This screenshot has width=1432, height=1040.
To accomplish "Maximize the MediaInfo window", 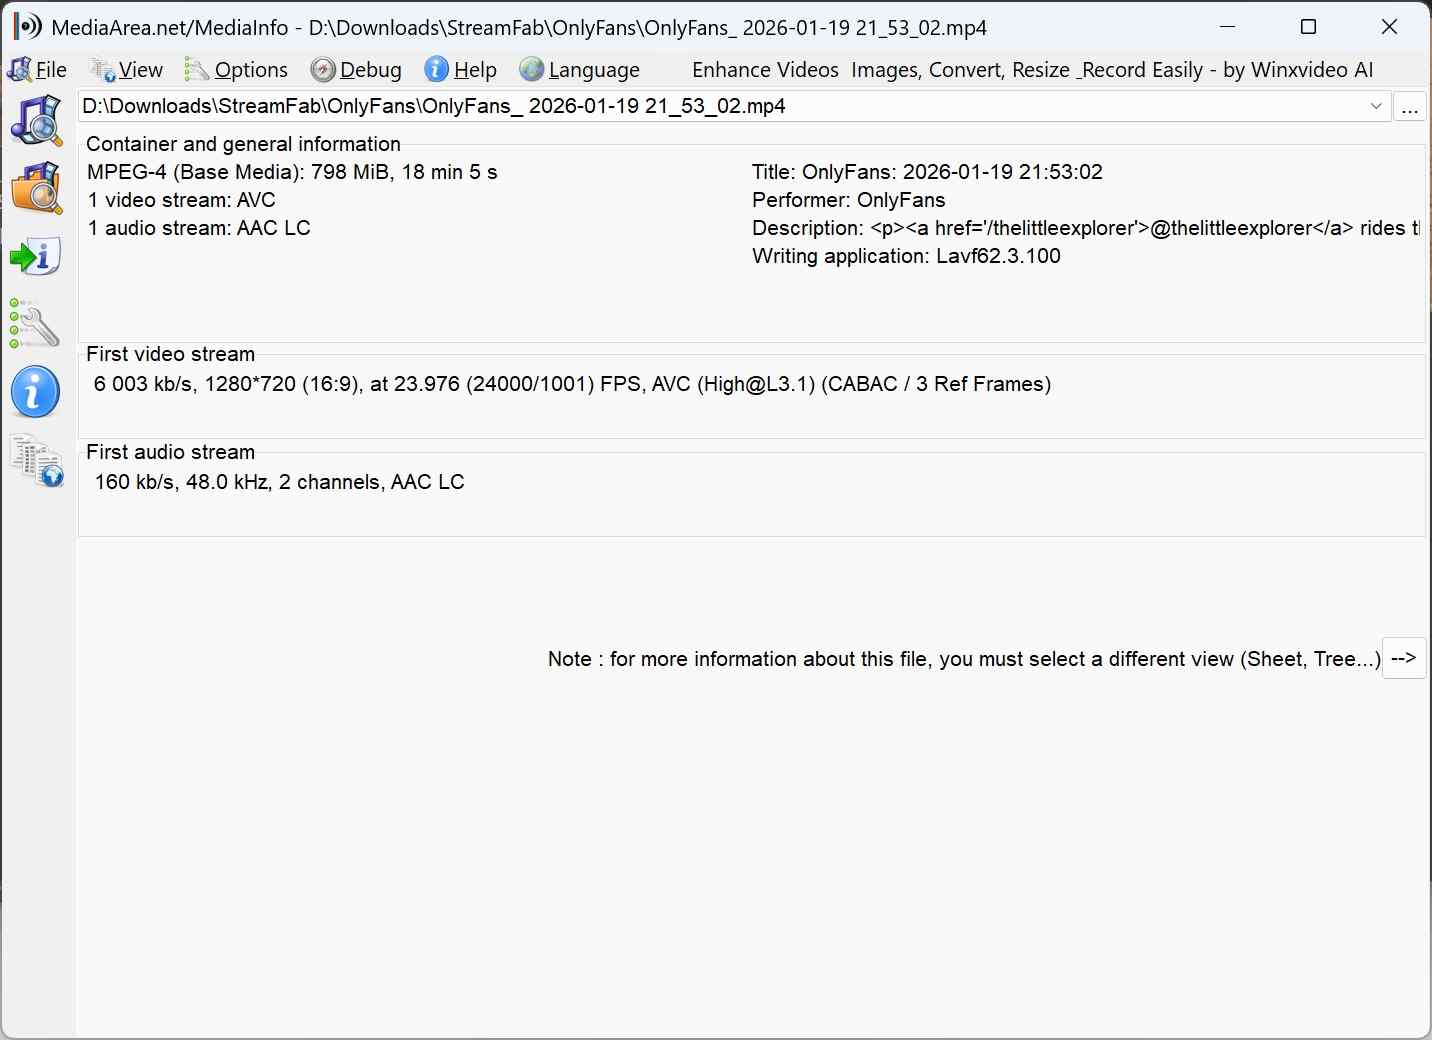I will 1308,27.
